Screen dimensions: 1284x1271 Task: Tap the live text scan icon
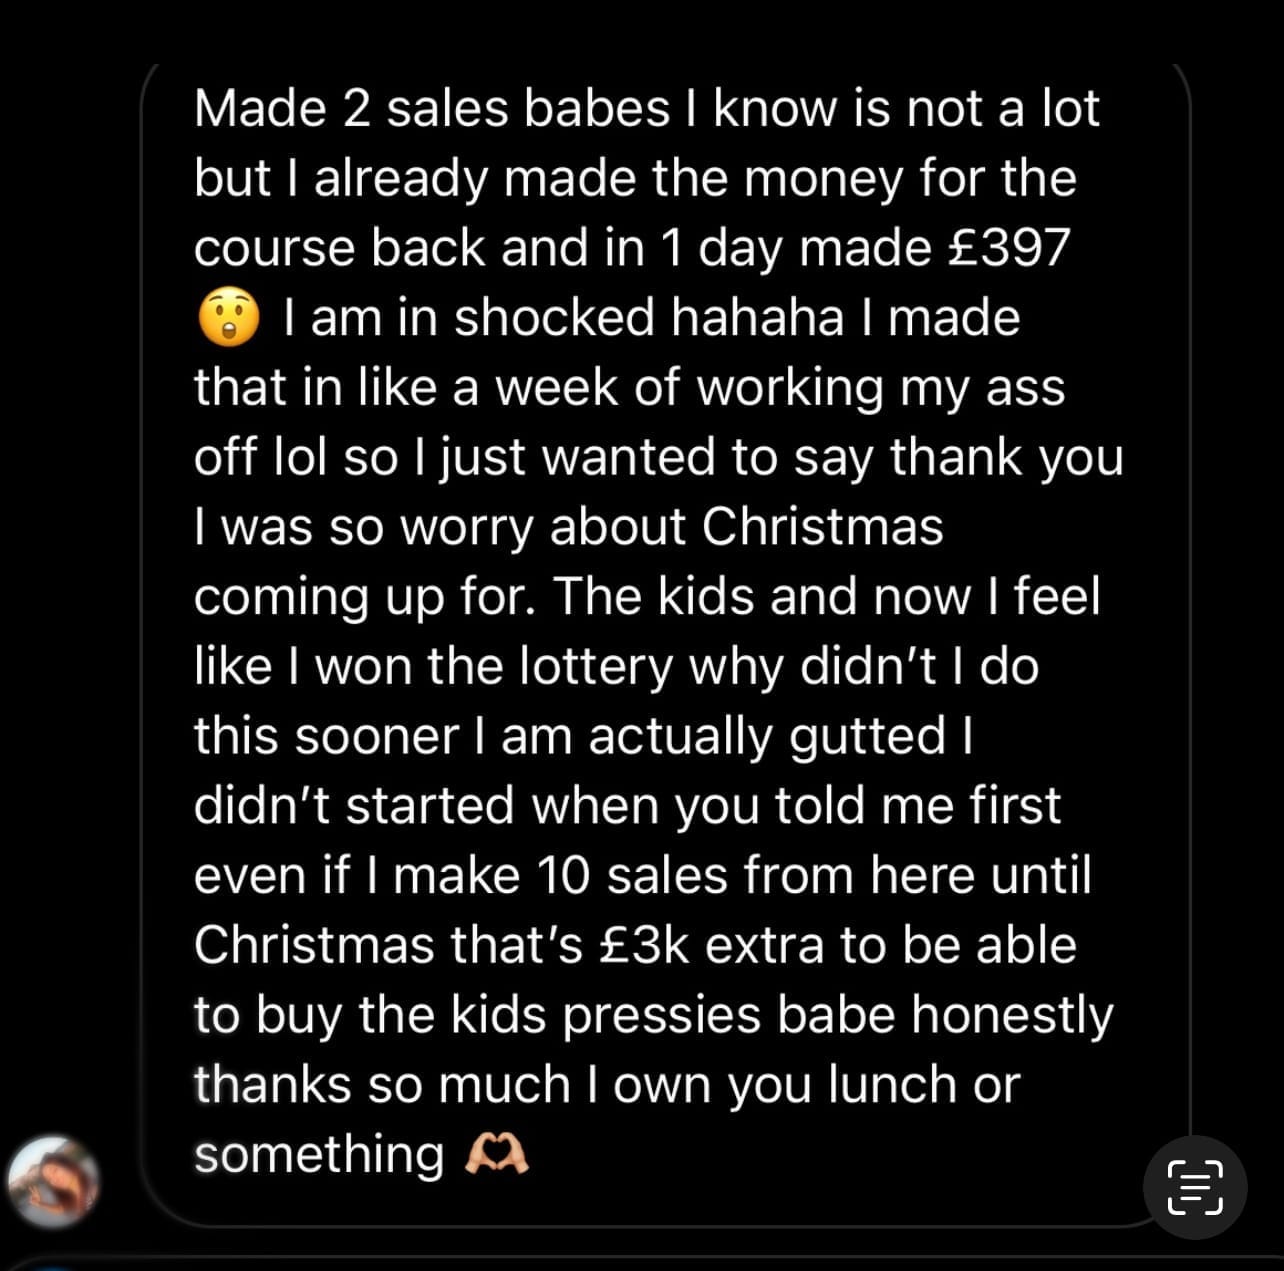coord(1195,1187)
